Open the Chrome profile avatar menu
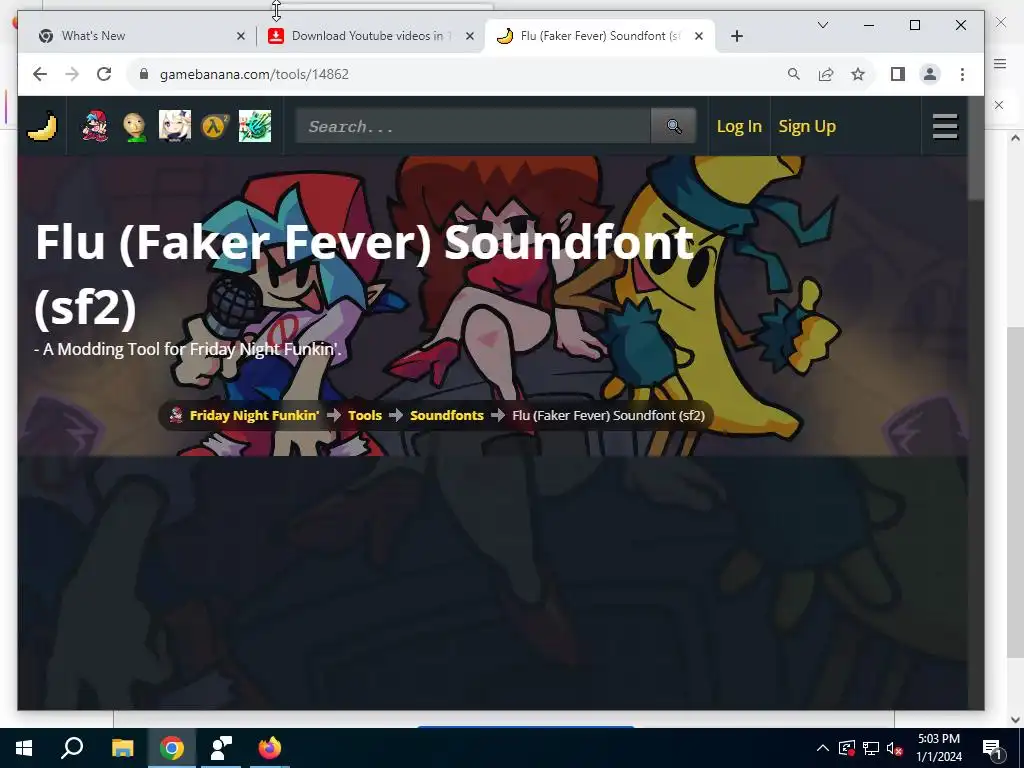Viewport: 1024px width, 768px height. (x=930, y=74)
